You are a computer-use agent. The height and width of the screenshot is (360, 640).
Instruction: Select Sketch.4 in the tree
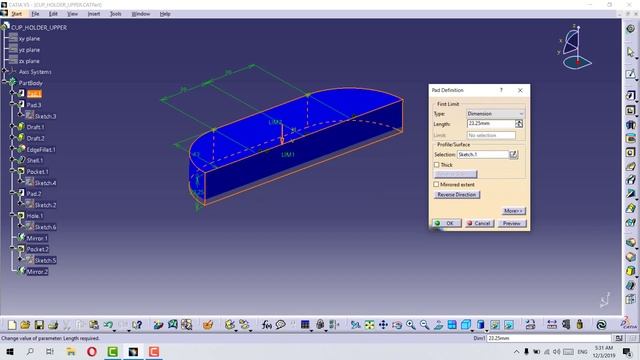pyautogui.click(x=45, y=183)
